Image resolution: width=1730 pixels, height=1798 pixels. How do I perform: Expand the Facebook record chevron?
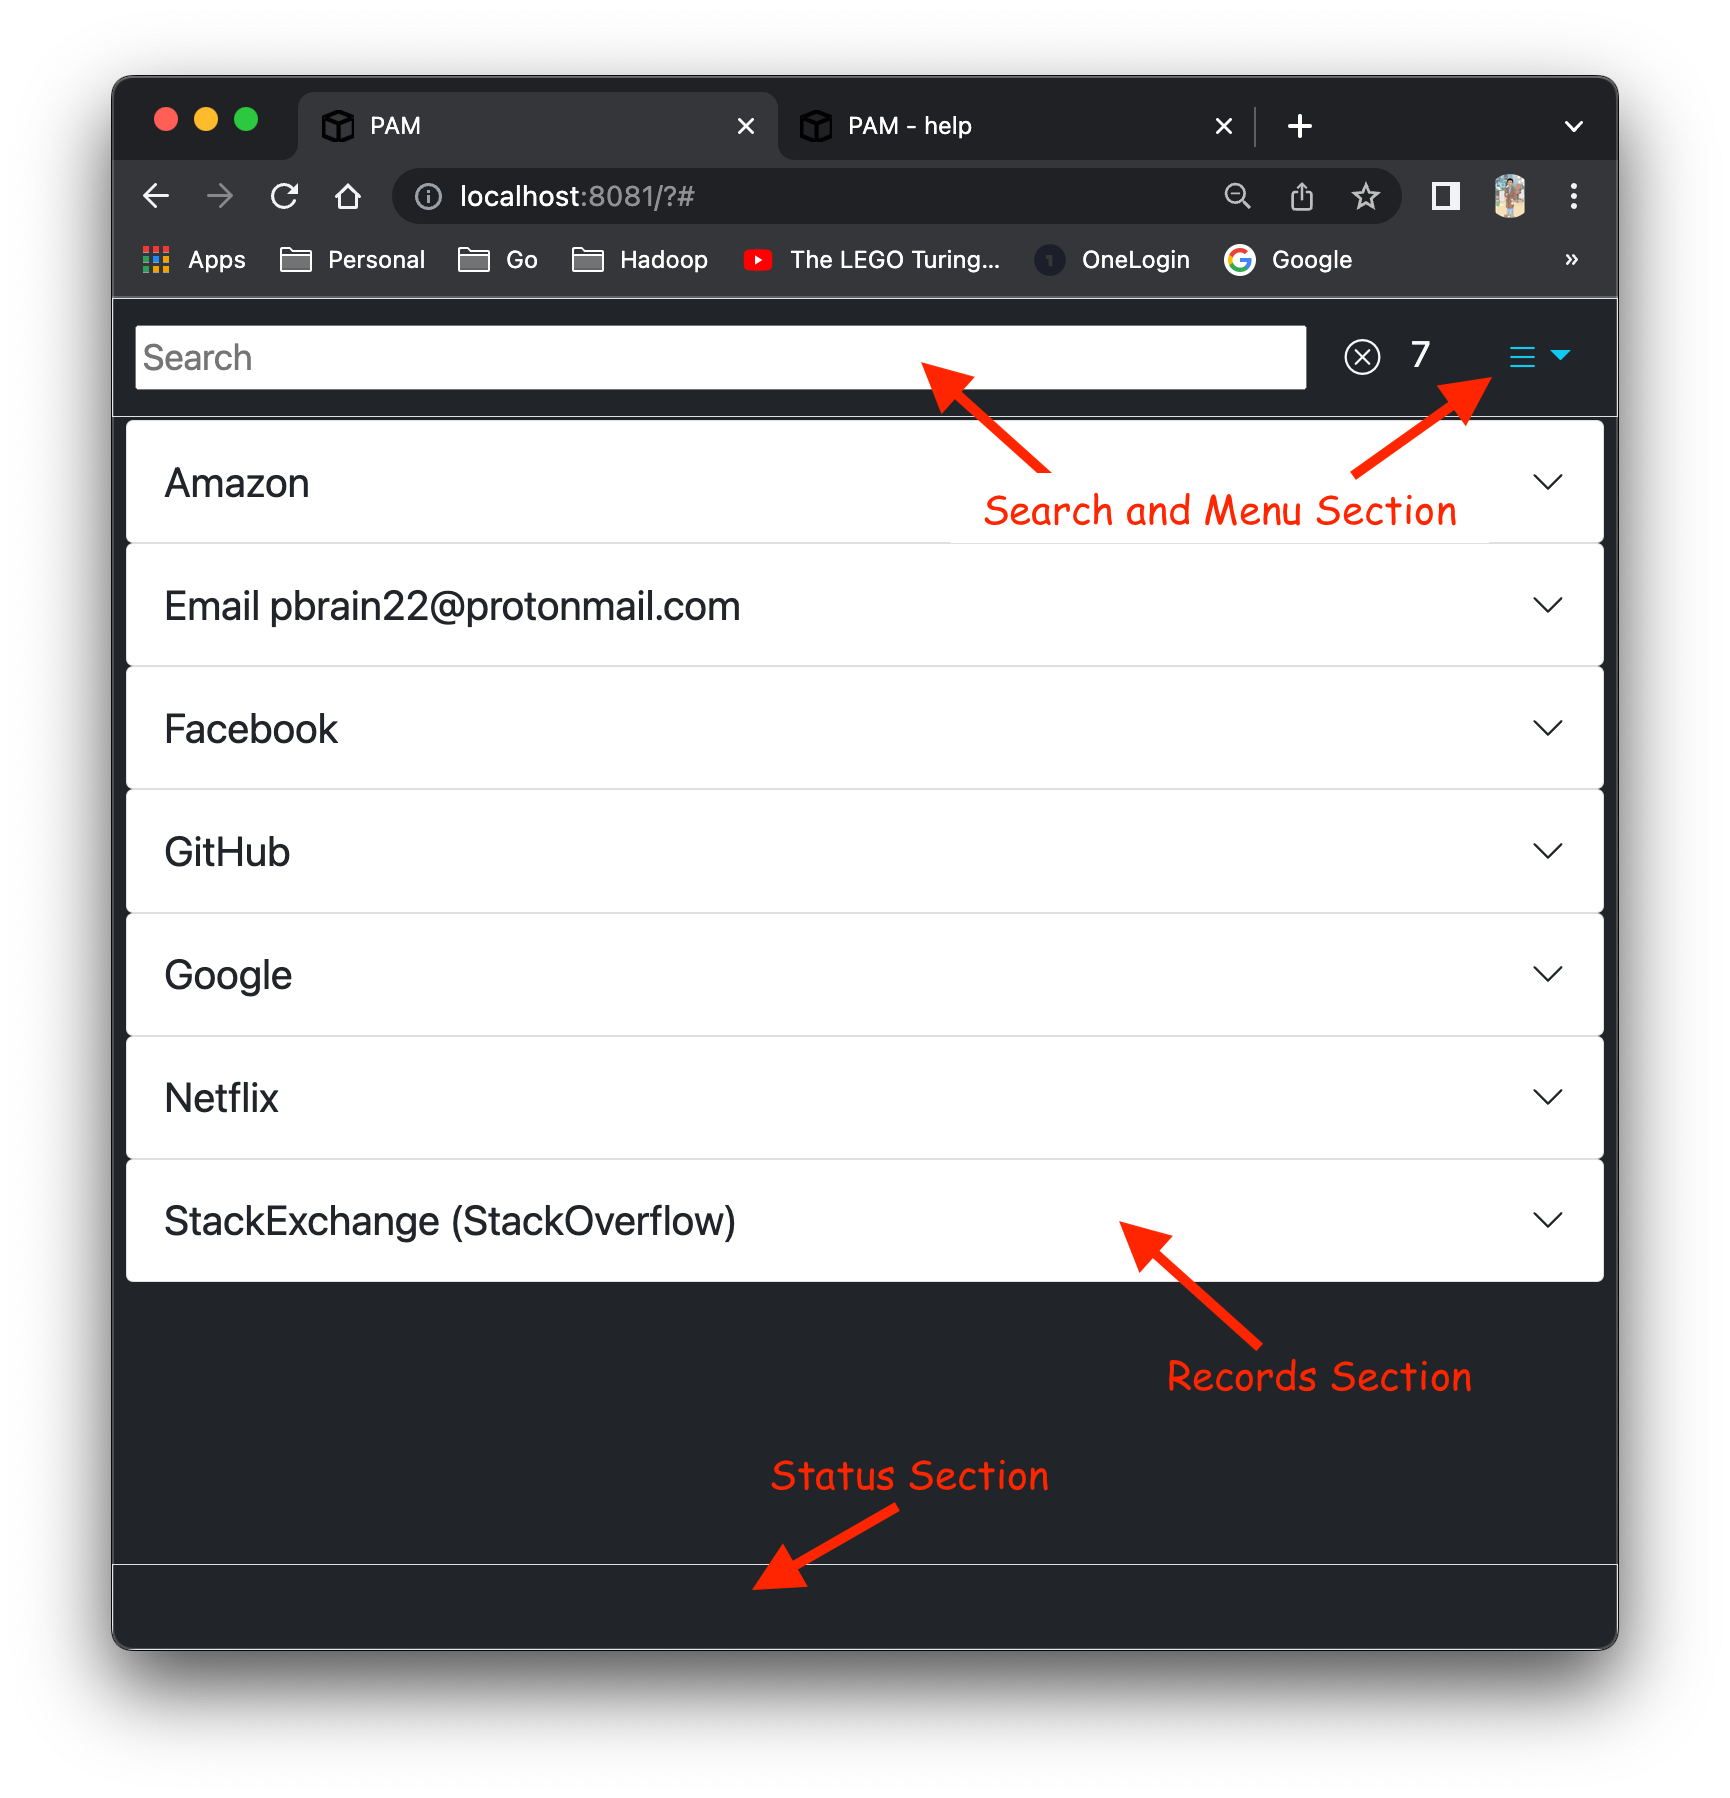(1548, 728)
